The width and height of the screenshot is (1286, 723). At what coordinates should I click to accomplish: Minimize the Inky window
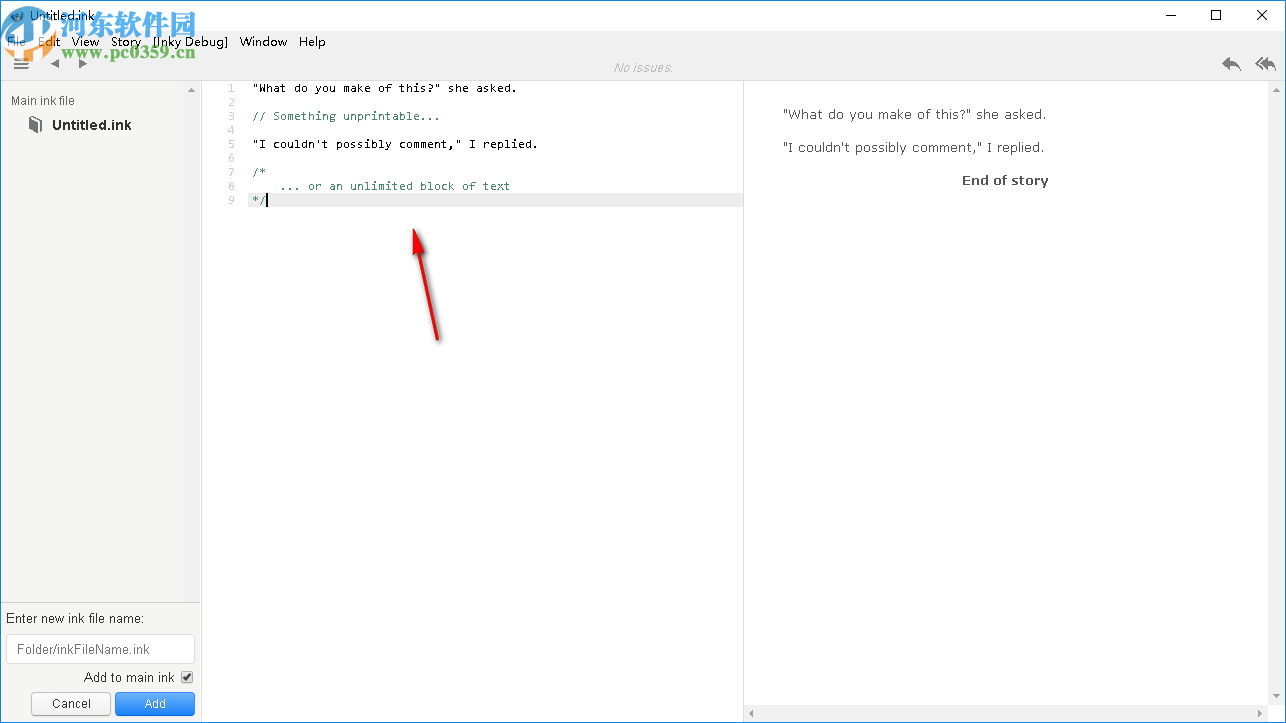pos(1170,15)
